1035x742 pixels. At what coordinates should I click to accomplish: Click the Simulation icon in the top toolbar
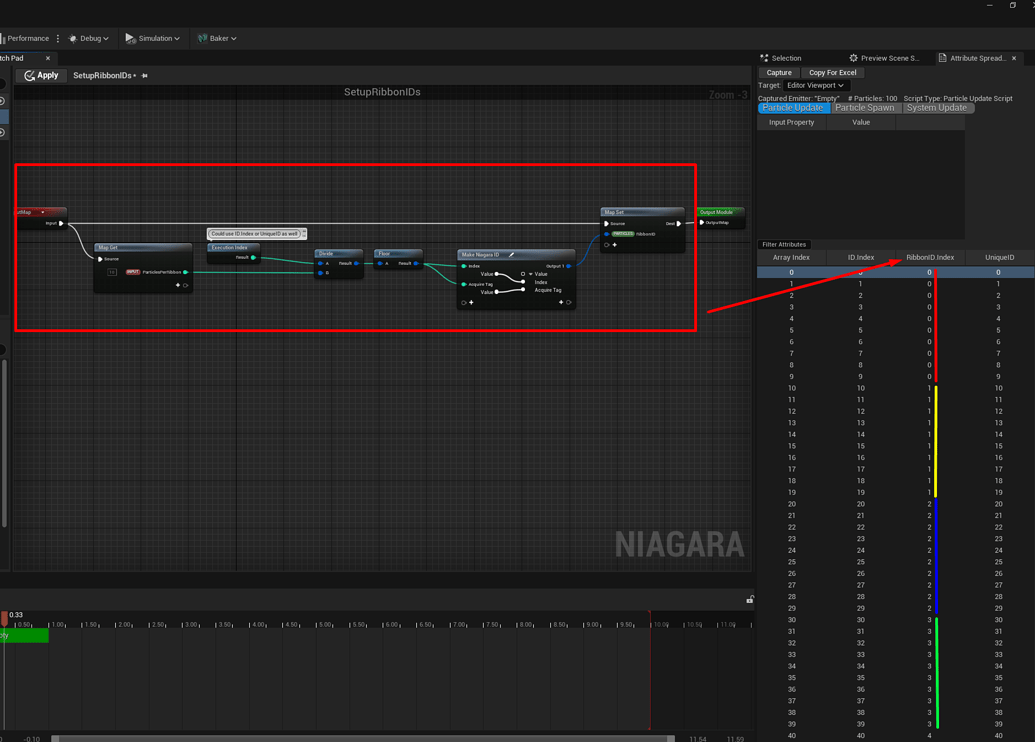(x=129, y=38)
